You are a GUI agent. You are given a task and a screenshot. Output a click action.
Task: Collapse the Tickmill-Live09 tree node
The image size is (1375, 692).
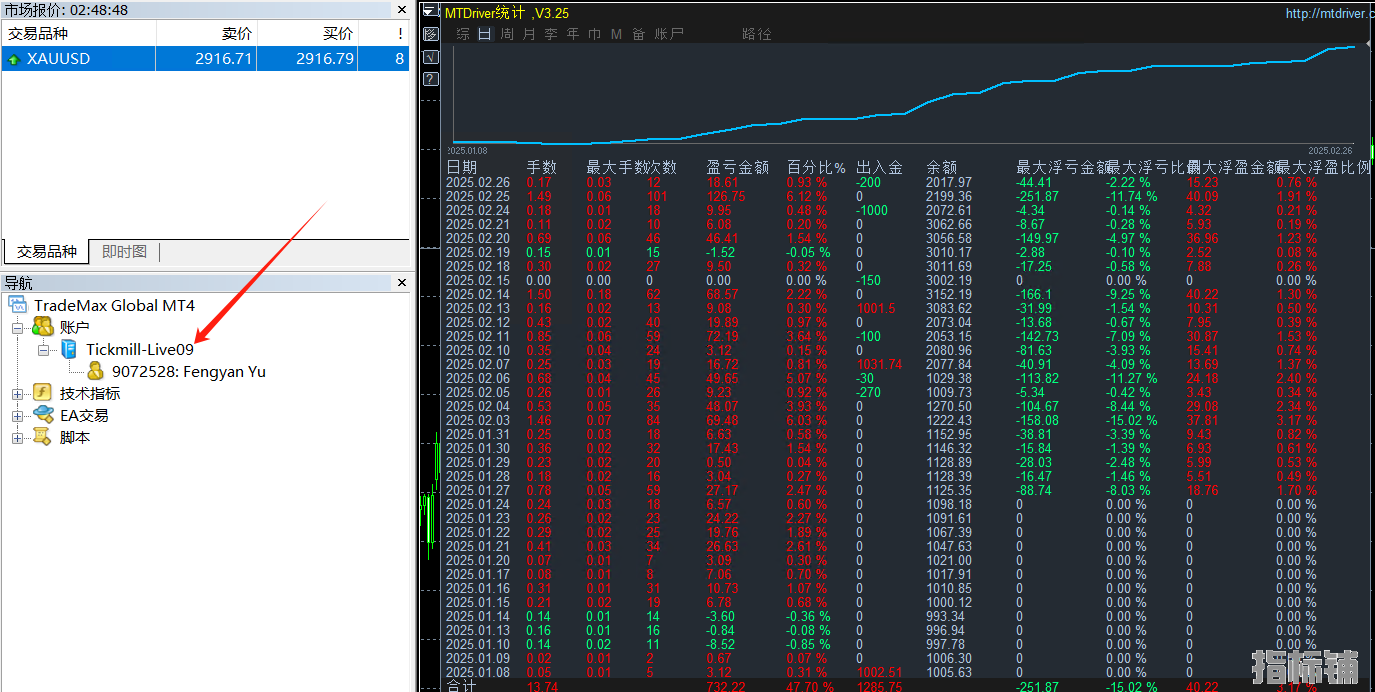pos(43,350)
